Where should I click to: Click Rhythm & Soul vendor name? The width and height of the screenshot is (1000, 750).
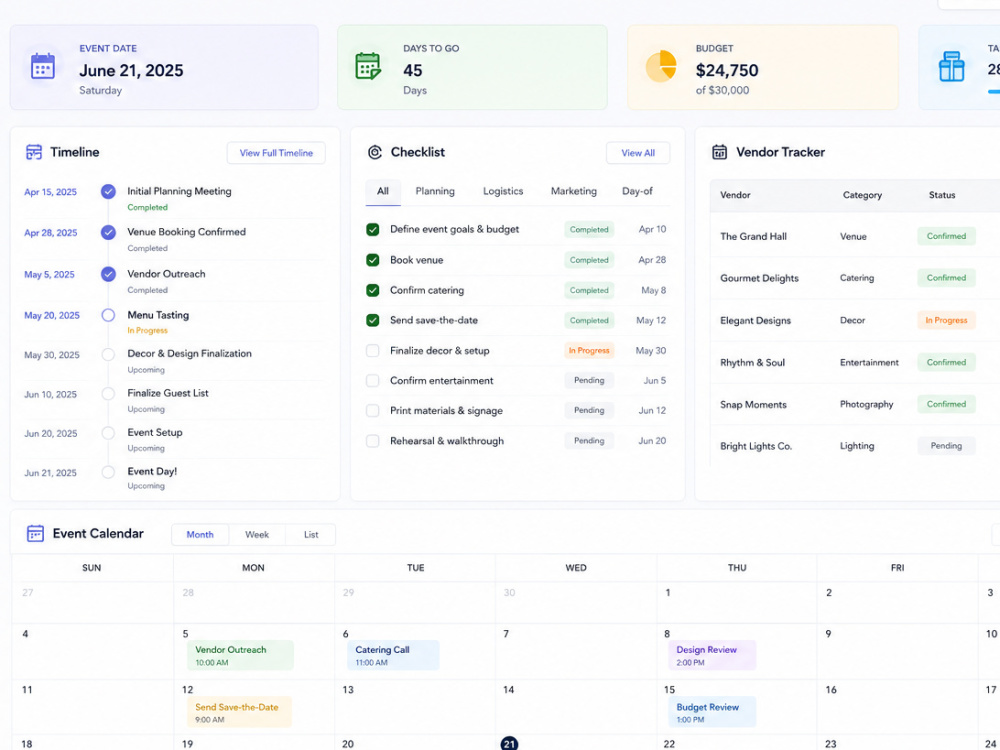click(752, 363)
